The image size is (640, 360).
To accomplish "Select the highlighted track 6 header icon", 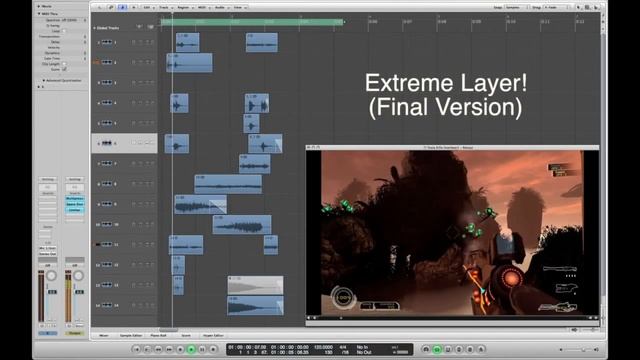I will [107, 143].
